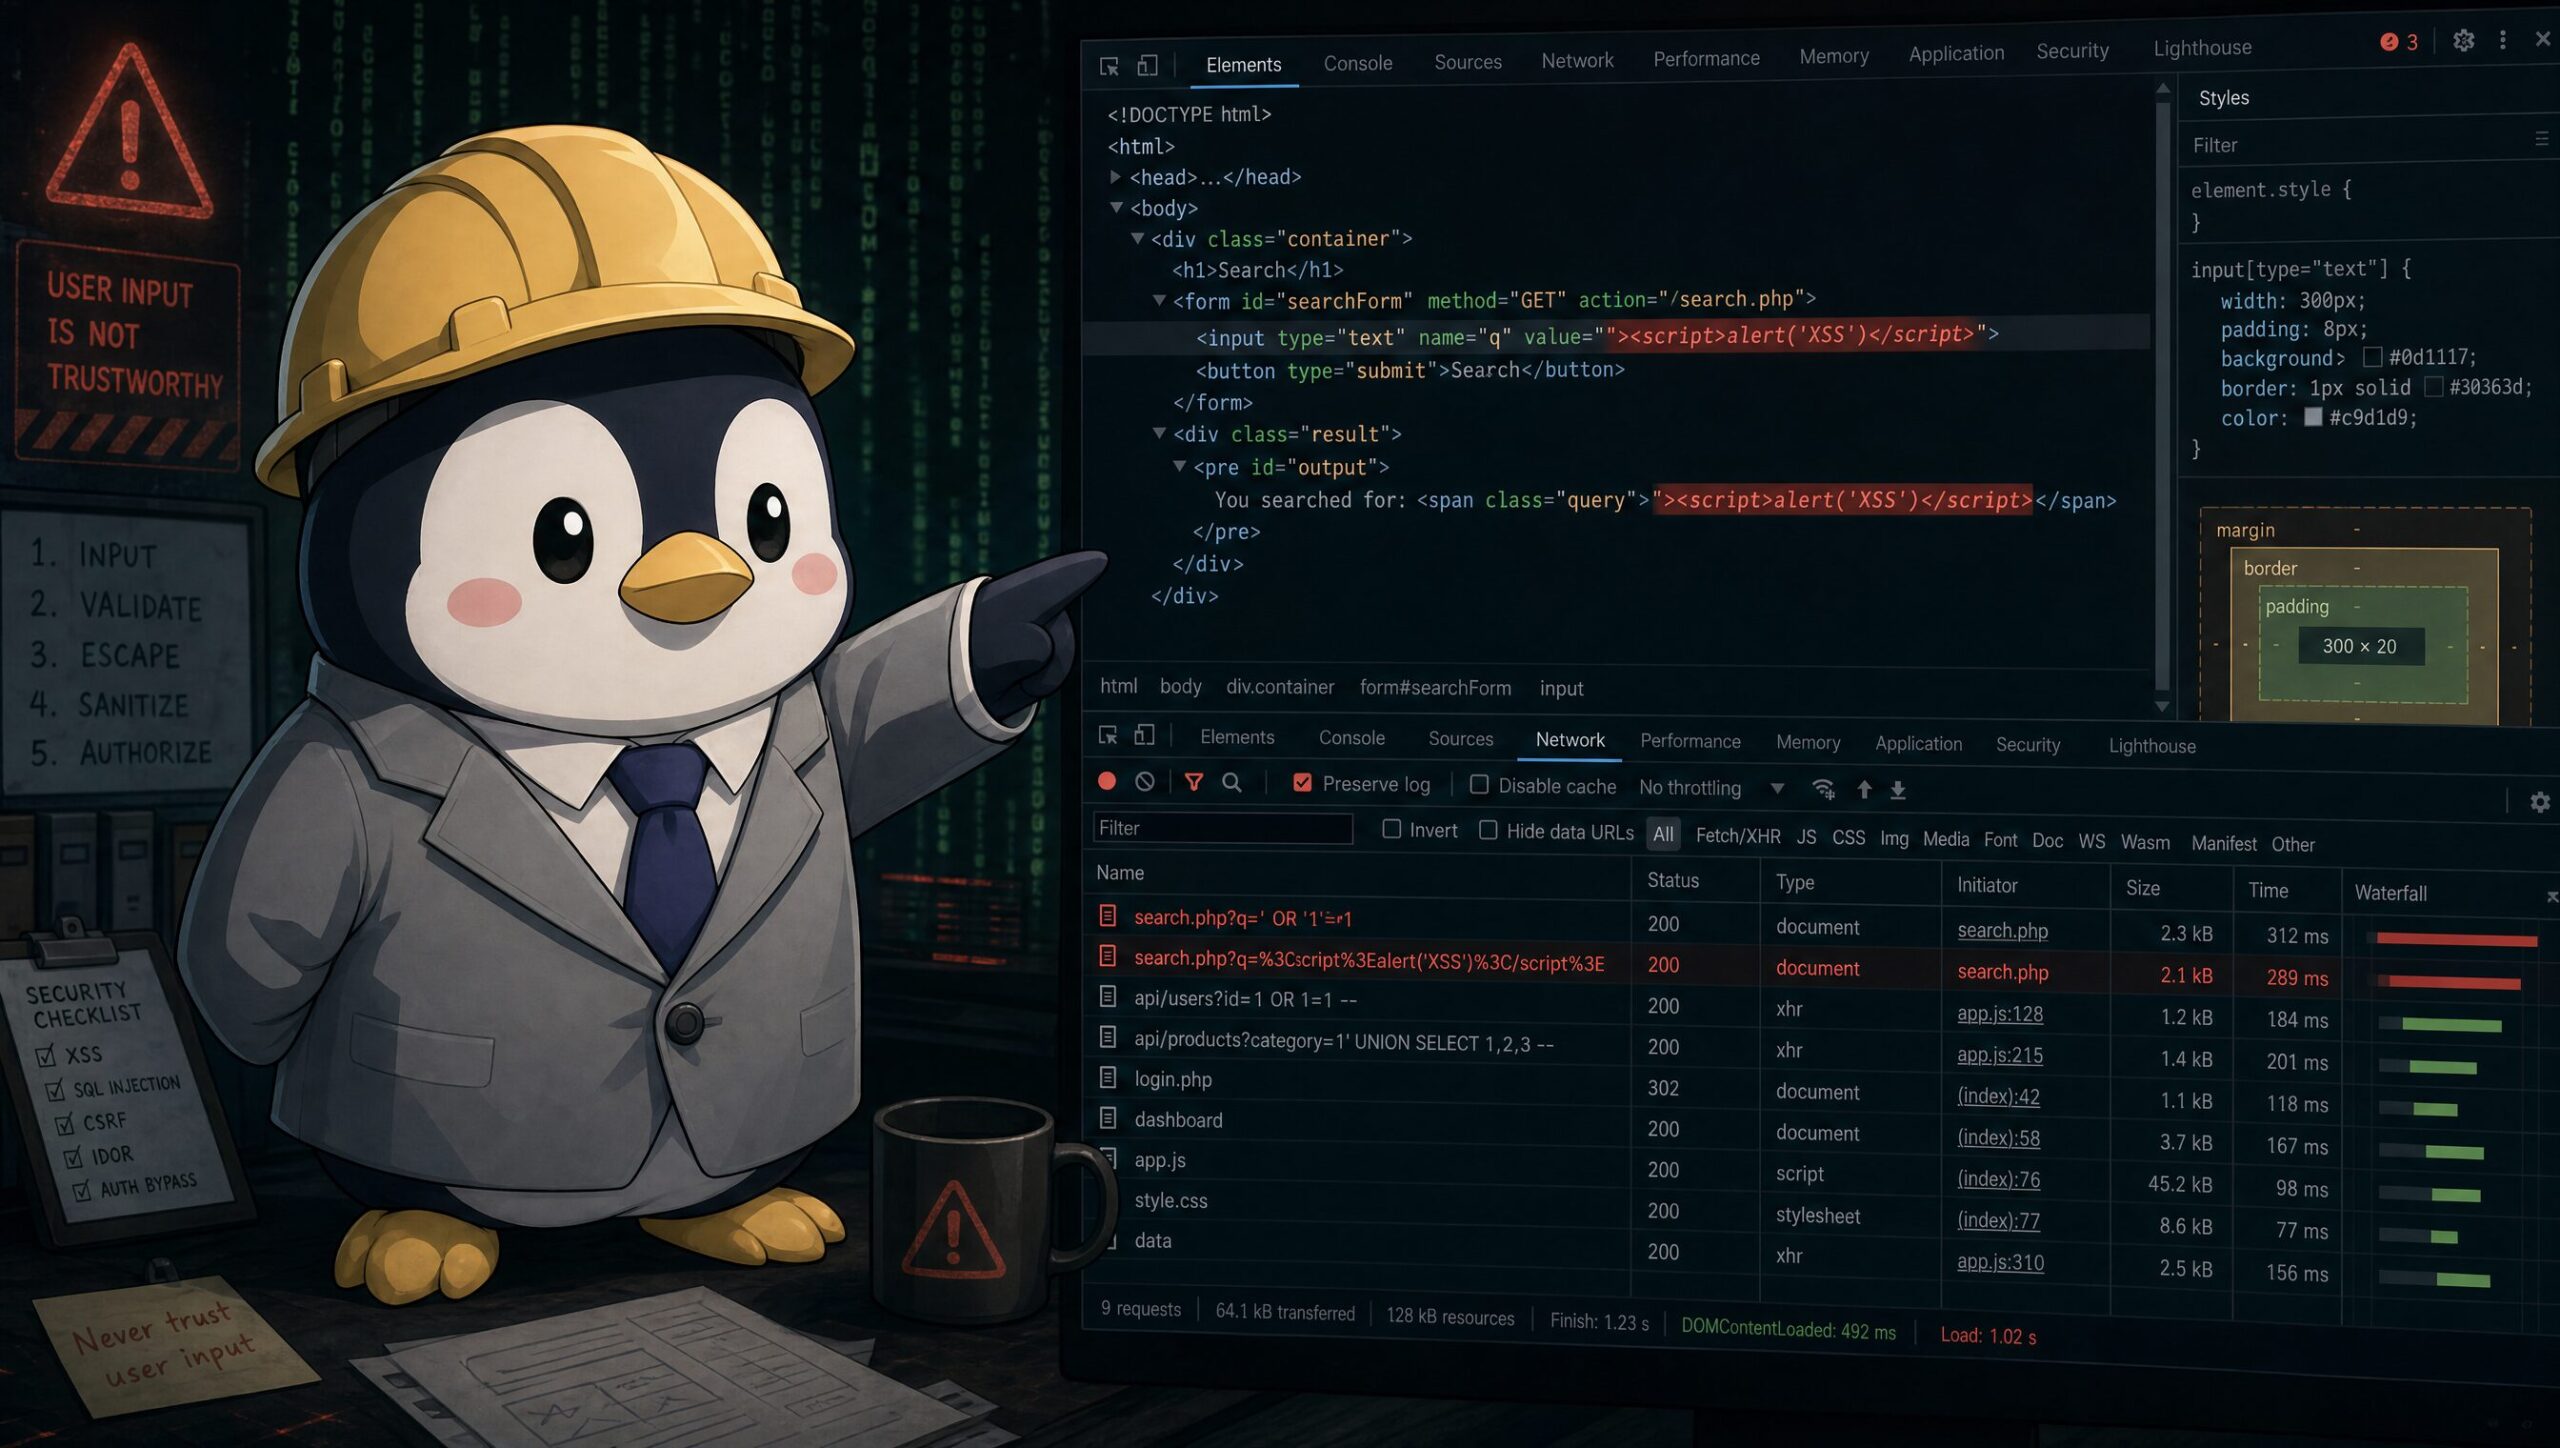Open the Application tab in the drawer tab bar
Viewport: 2560px width, 1448px height.
click(1918, 744)
